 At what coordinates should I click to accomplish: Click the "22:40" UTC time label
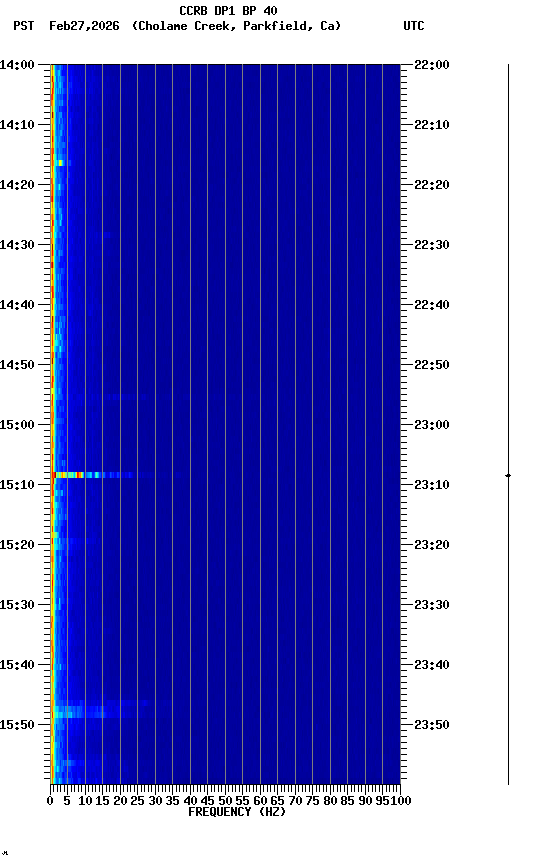tap(432, 305)
